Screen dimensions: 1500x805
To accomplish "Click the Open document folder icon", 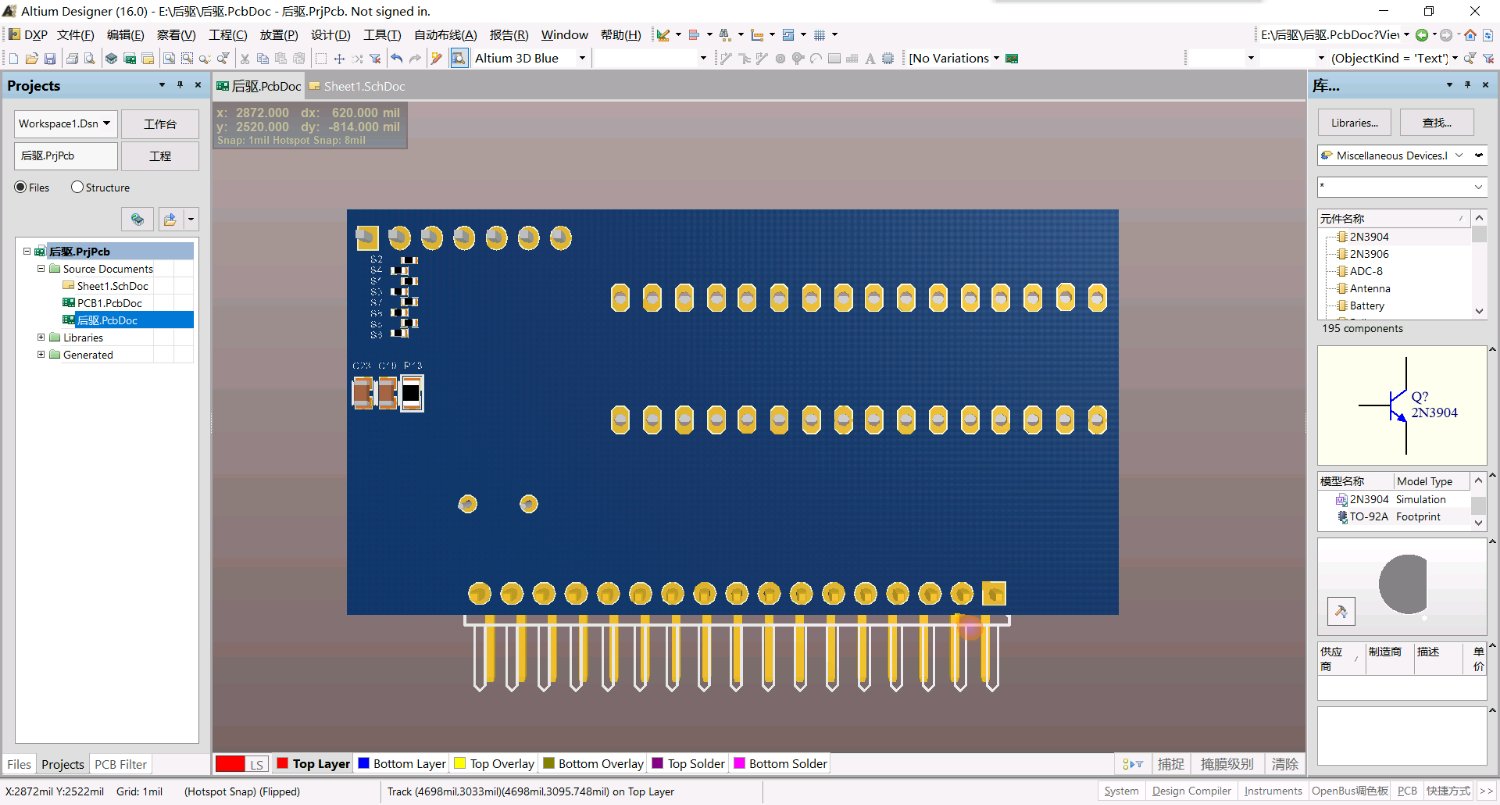I will click(x=32, y=59).
